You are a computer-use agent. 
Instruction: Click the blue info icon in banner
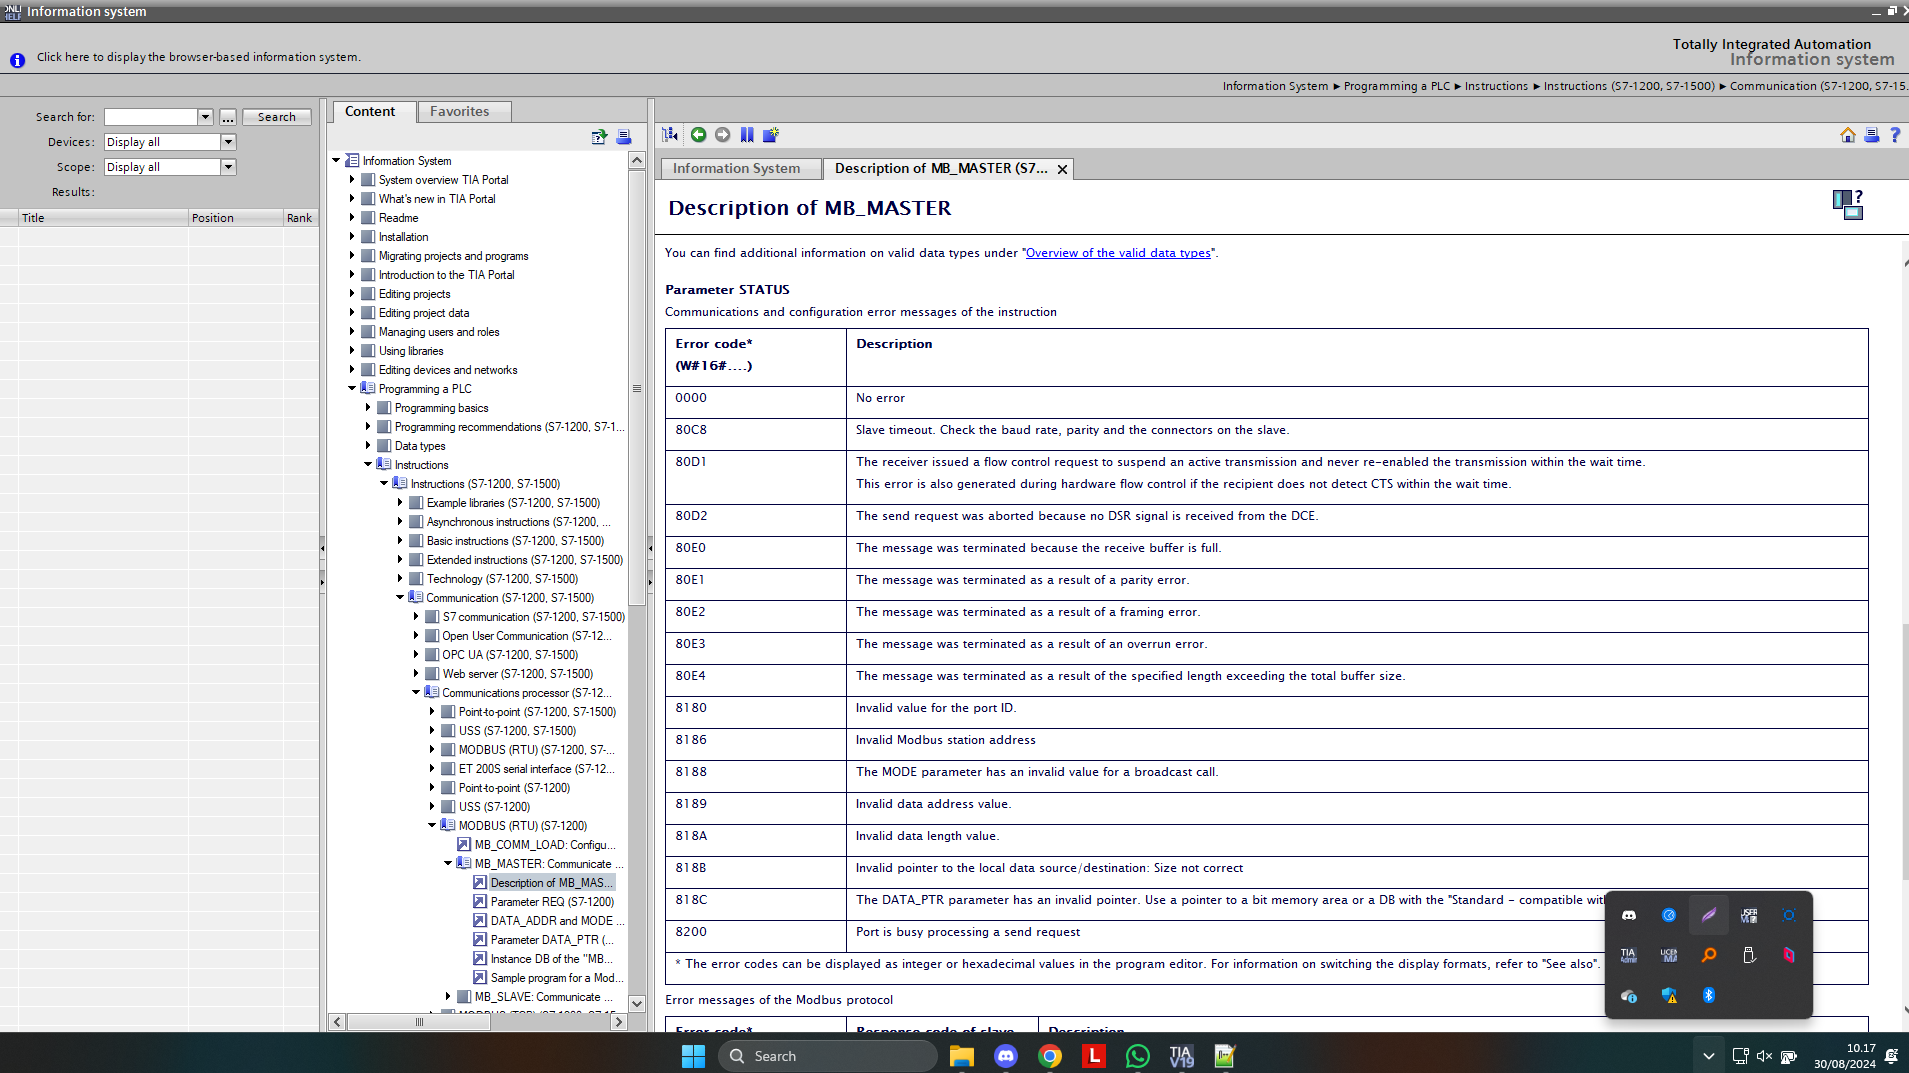click(x=17, y=60)
